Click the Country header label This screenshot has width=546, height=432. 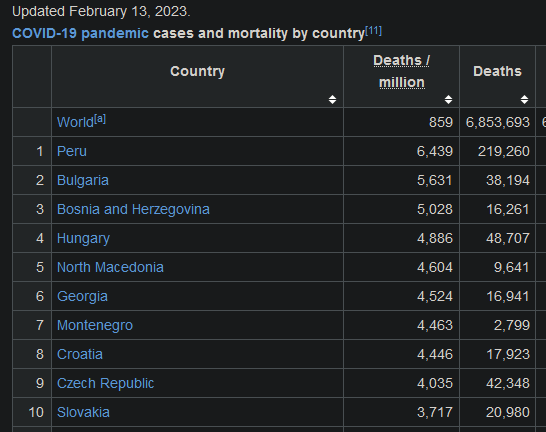pyautogui.click(x=197, y=71)
